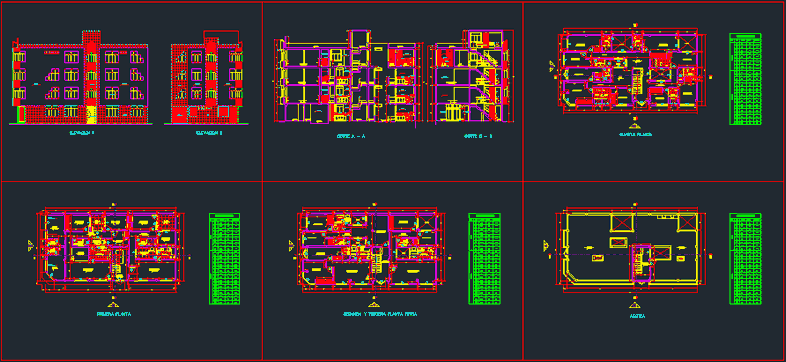The image size is (786, 362).
Task: Click the PRIMERA PLANTA title label
Action: (x=114, y=314)
